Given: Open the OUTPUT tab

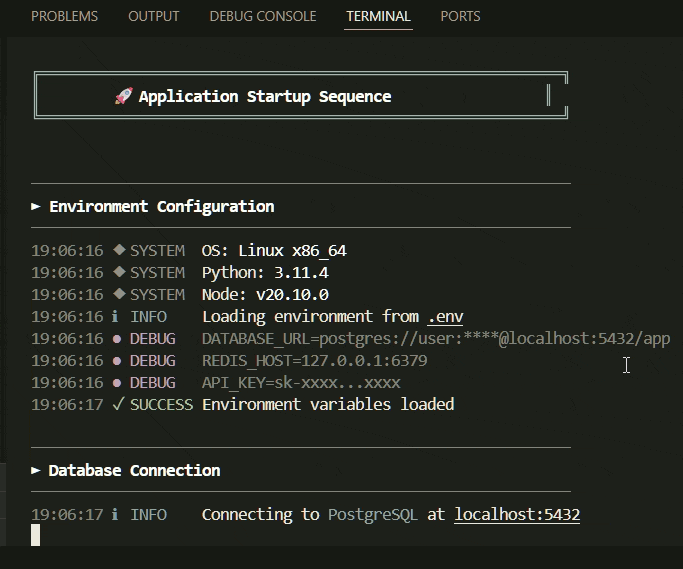Looking at the screenshot, I should click(154, 16).
